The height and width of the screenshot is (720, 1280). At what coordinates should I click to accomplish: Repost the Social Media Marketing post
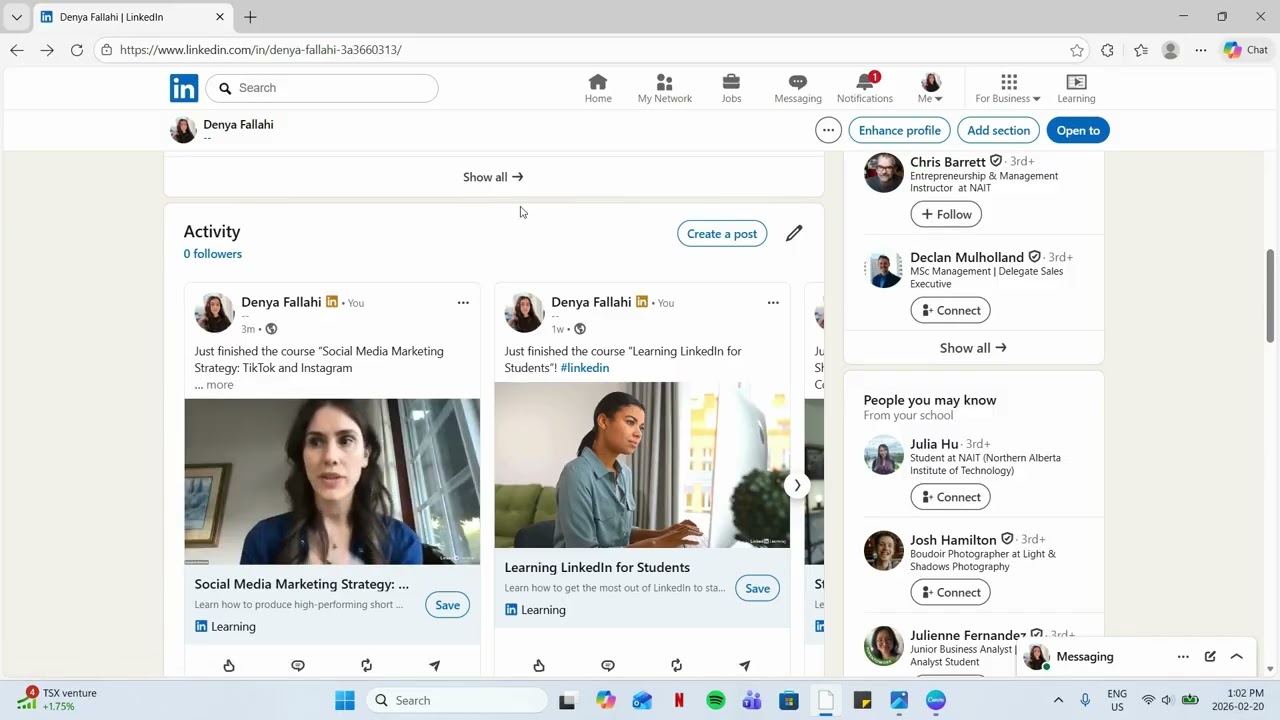[x=367, y=665]
